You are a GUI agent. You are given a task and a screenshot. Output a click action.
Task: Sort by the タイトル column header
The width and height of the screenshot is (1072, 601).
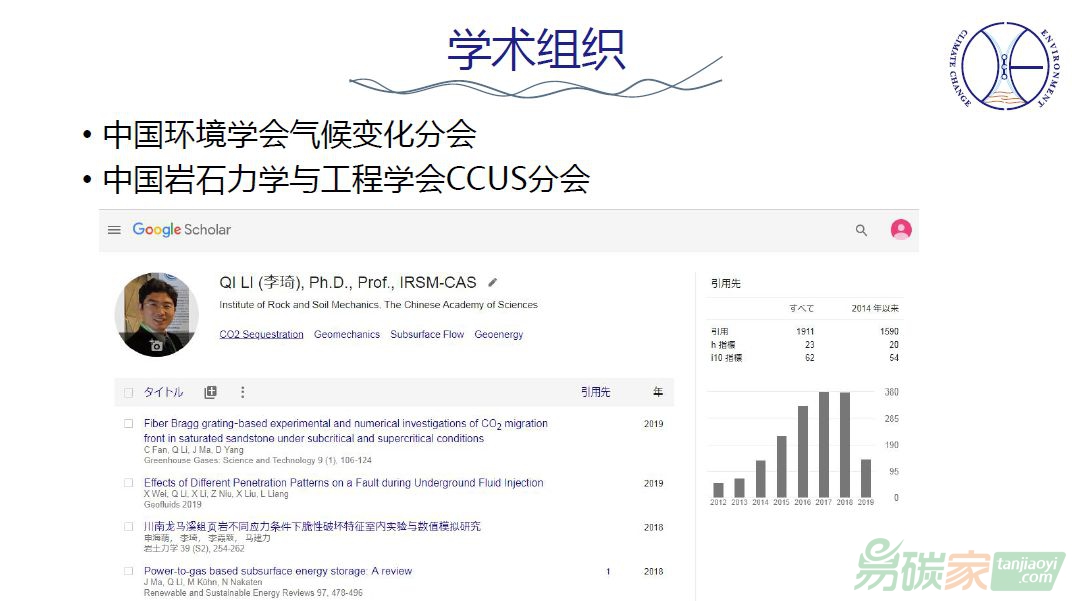pyautogui.click(x=163, y=393)
